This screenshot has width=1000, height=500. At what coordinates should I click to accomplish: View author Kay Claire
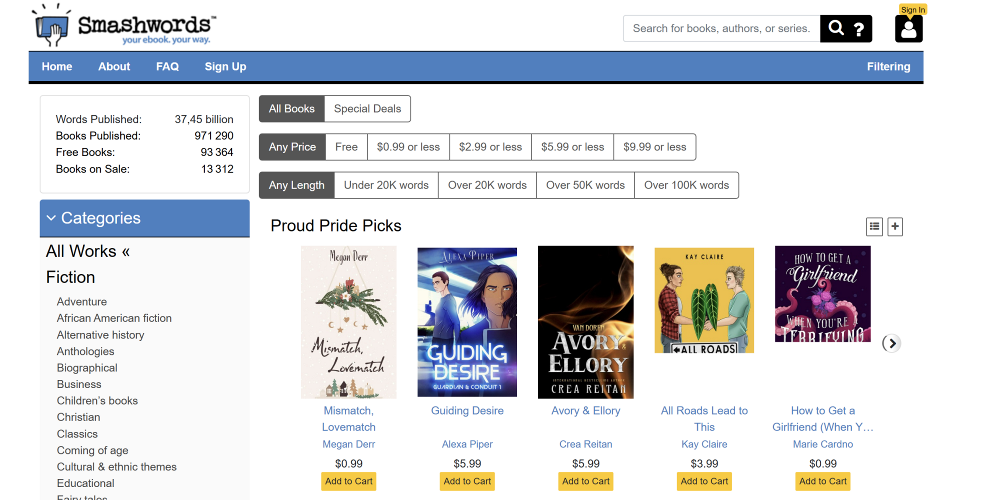[705, 445]
